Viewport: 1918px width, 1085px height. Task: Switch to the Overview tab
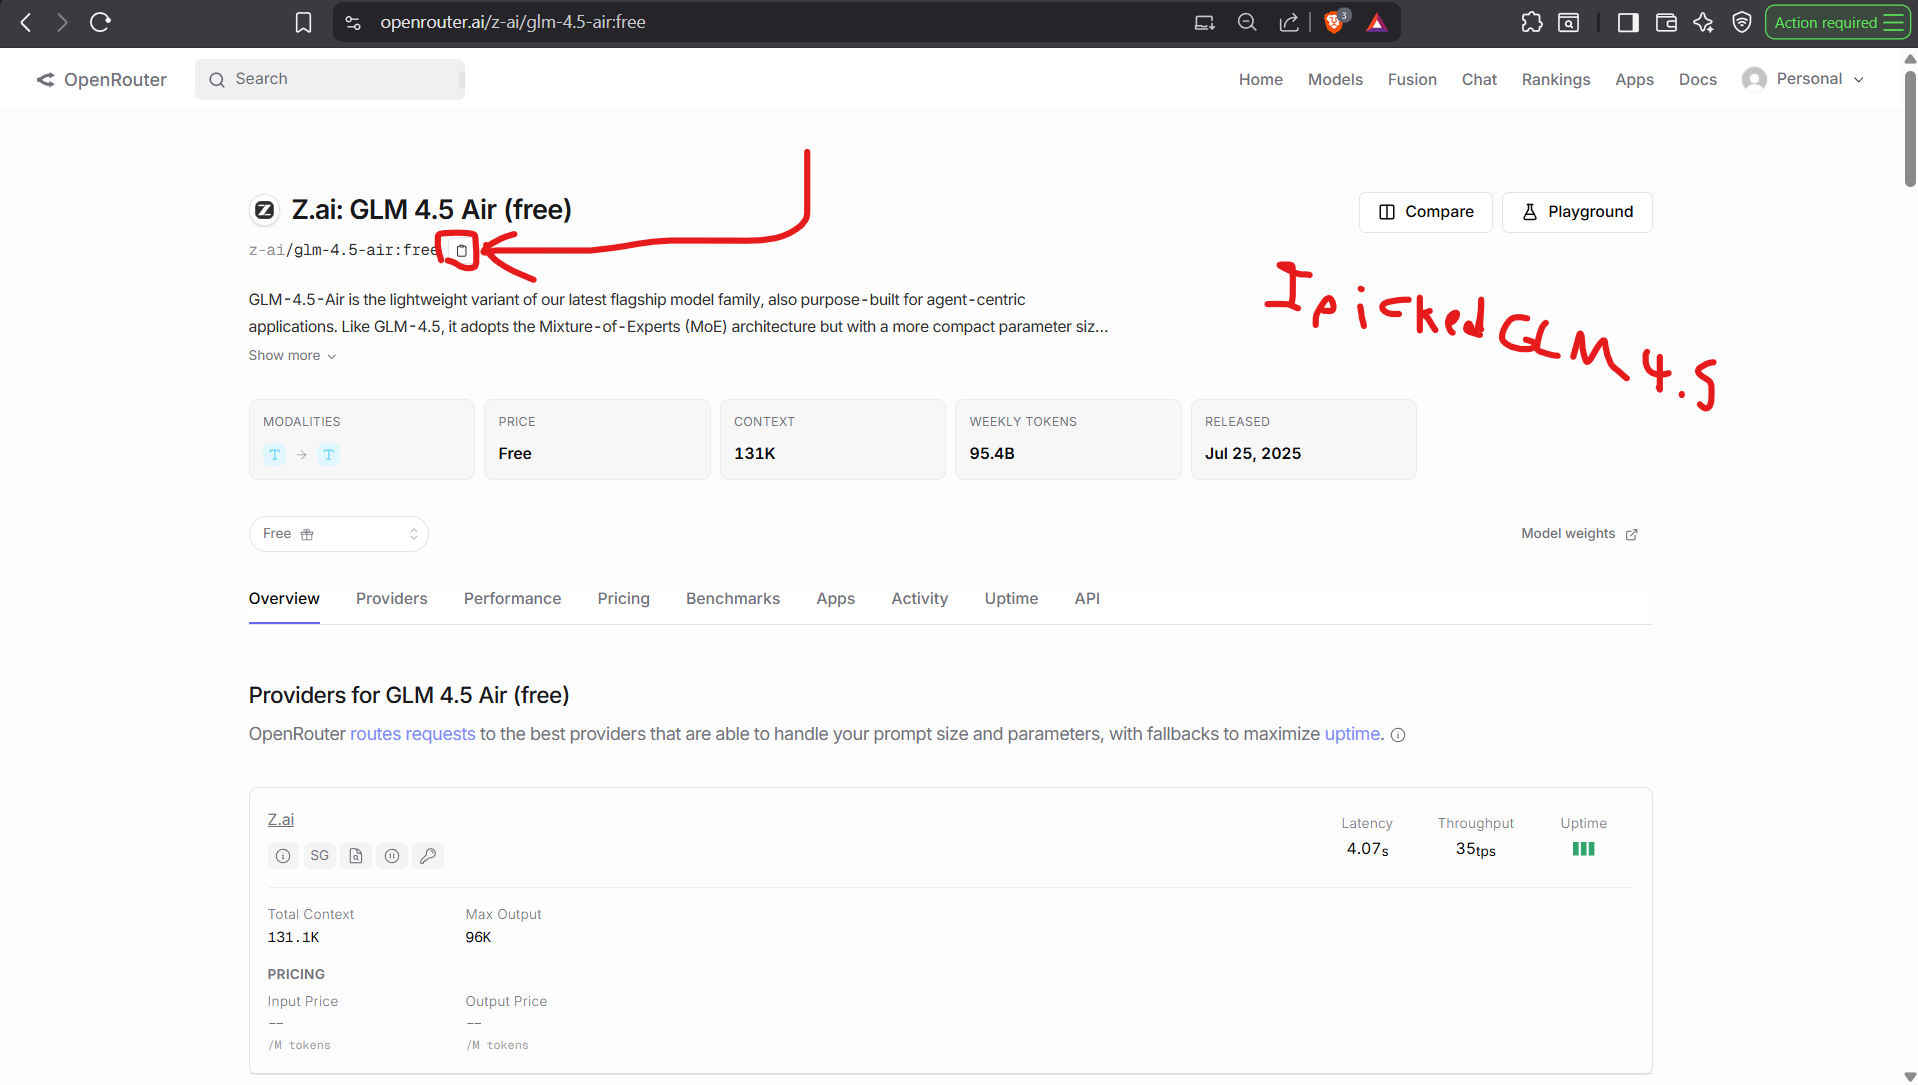pos(284,599)
